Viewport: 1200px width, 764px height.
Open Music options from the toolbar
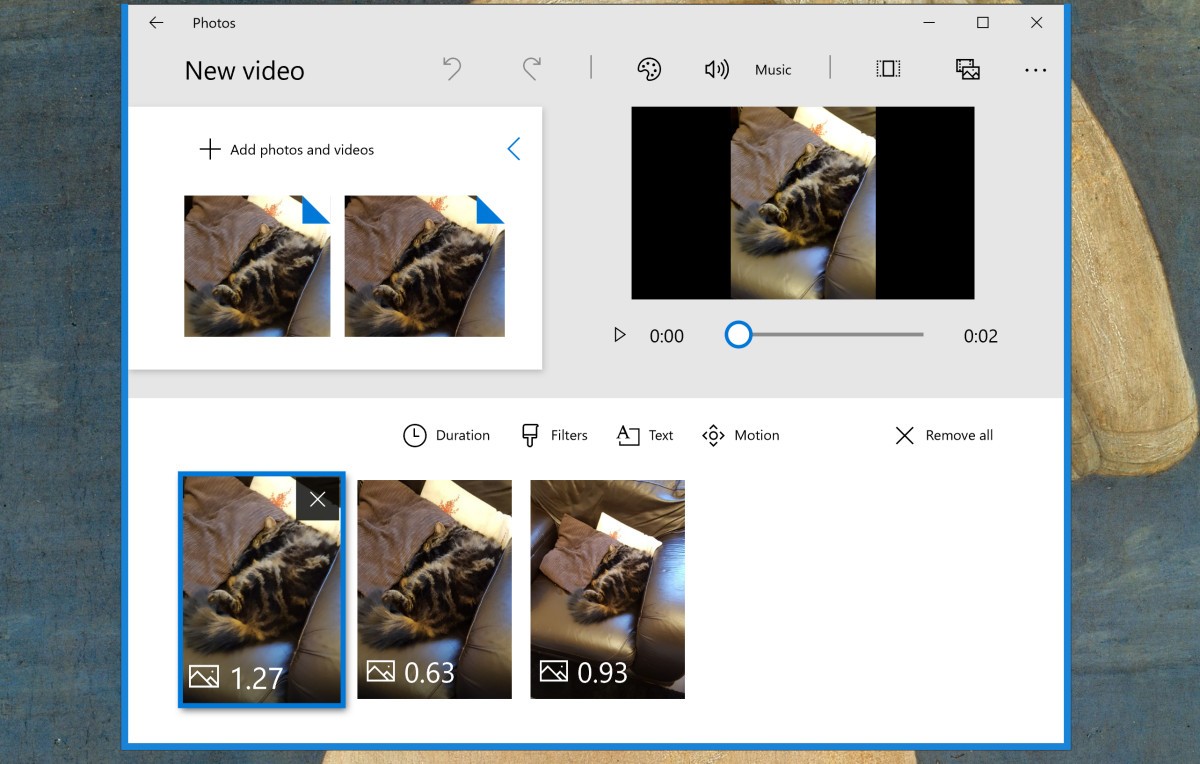click(x=773, y=69)
